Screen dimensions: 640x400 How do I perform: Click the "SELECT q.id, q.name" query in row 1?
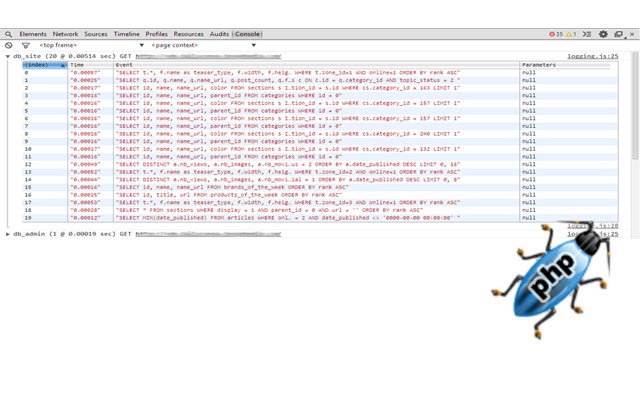288,80
